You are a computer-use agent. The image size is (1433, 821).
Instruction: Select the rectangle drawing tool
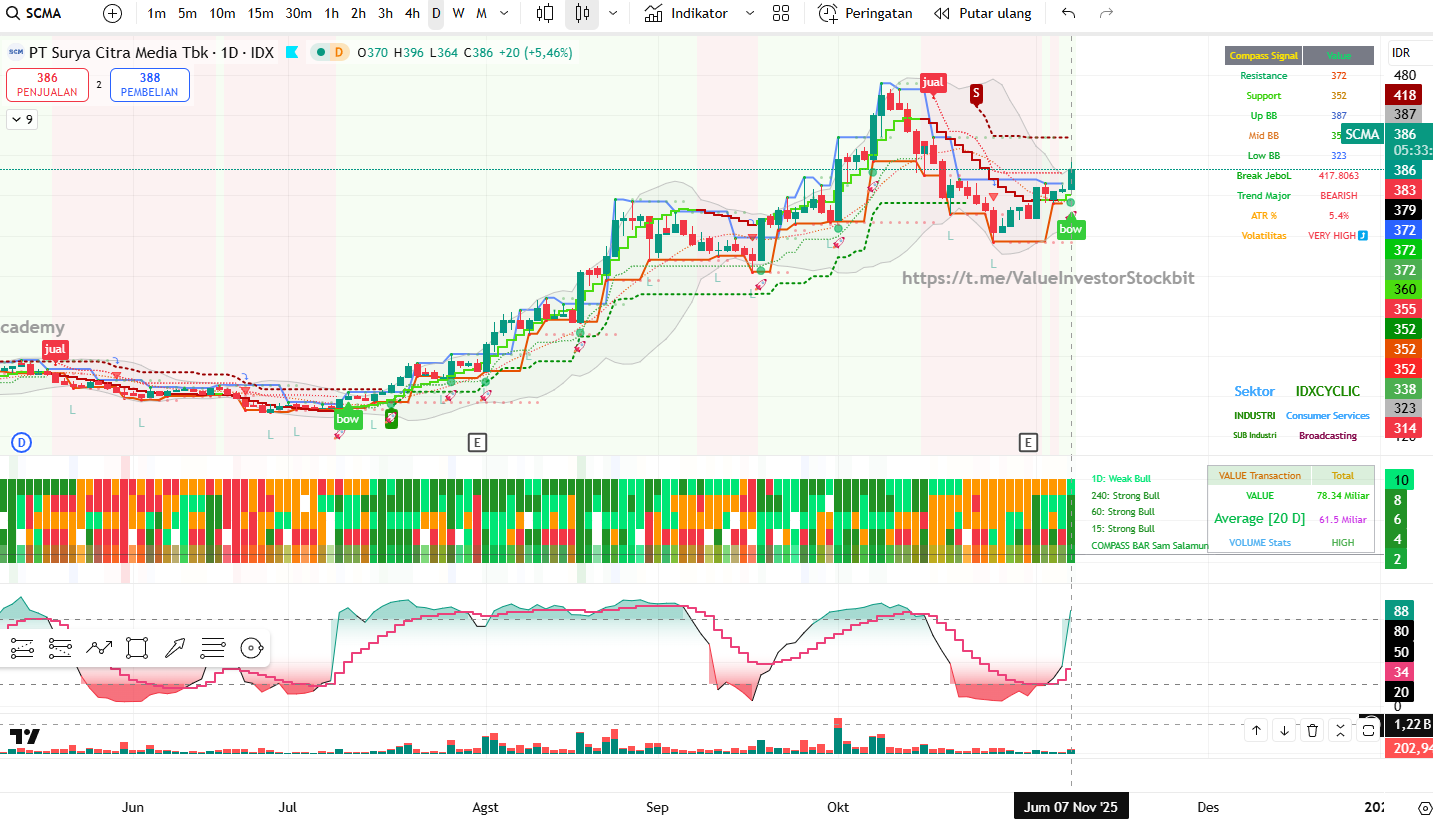(x=137, y=648)
